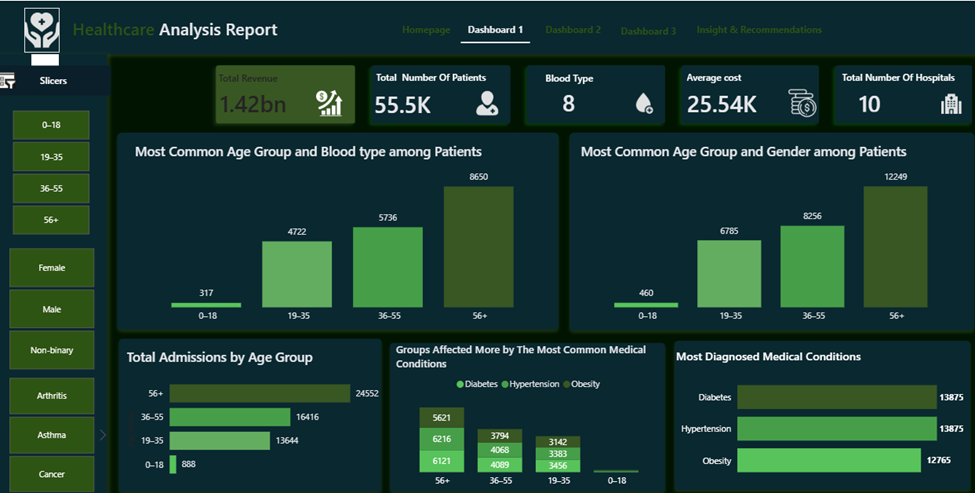
Task: Click the Total Number Of Hospitals value 10
Action: pyautogui.click(x=869, y=104)
